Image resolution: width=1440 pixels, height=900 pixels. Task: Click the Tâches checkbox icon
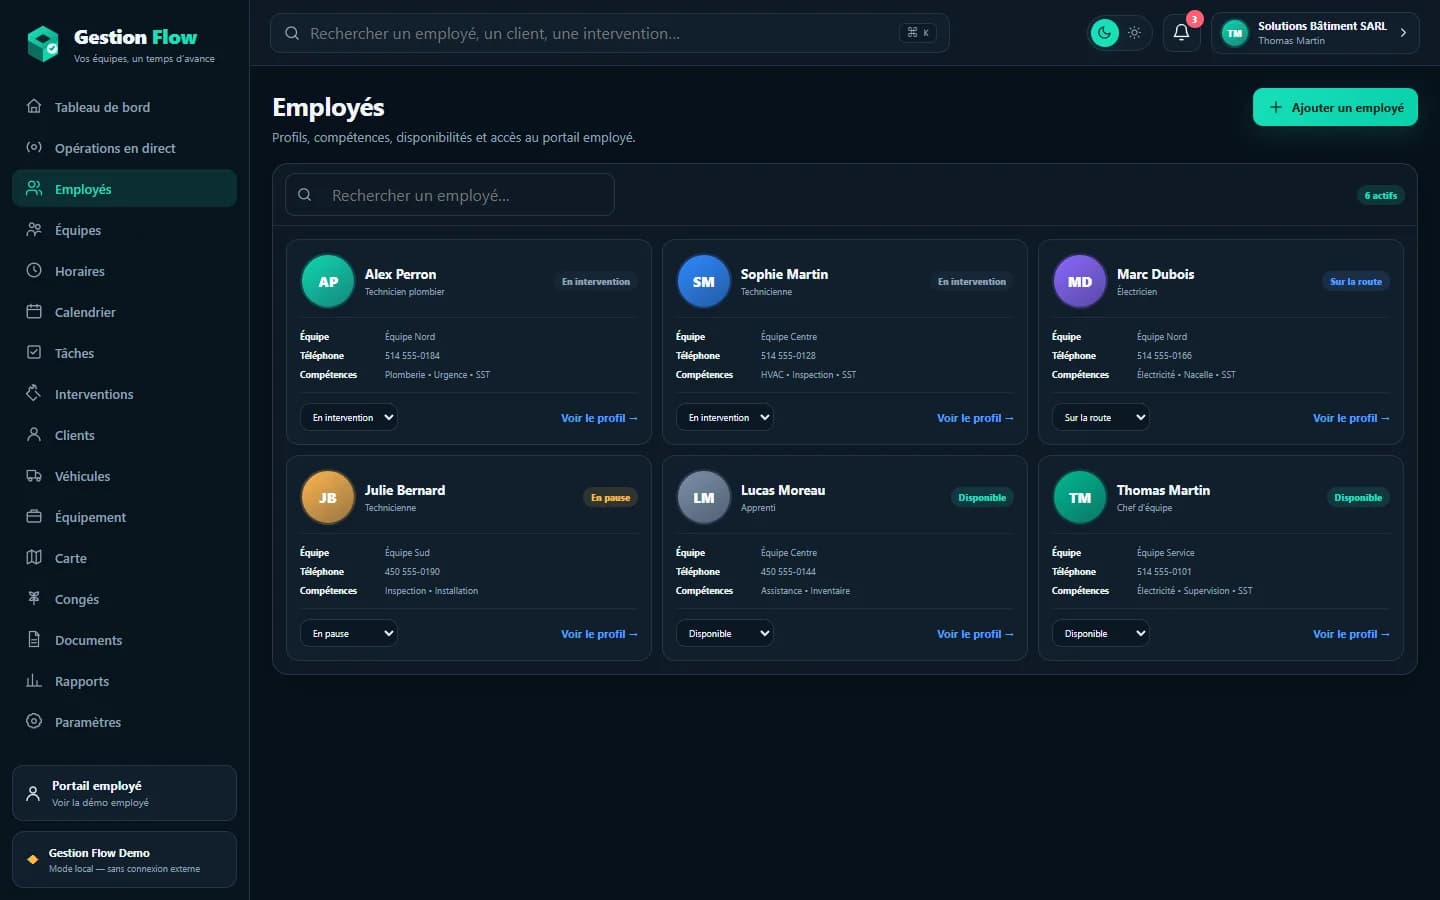pos(34,352)
